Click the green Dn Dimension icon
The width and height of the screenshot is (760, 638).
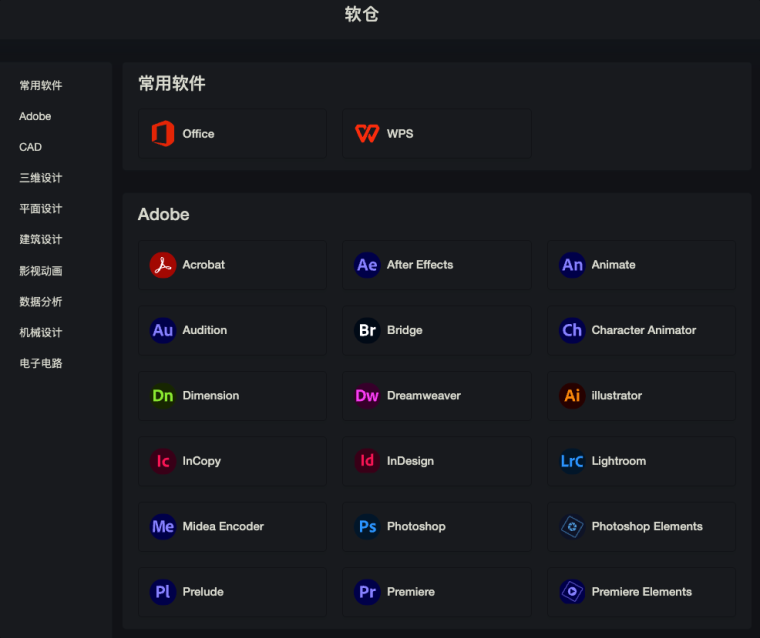point(163,396)
